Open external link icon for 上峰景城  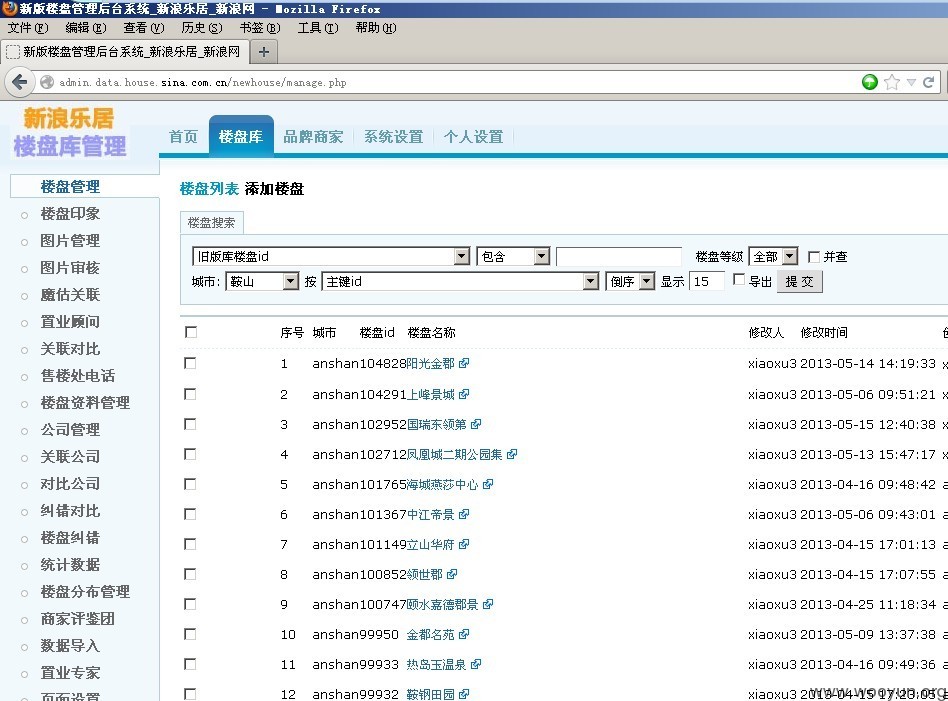(x=464, y=394)
